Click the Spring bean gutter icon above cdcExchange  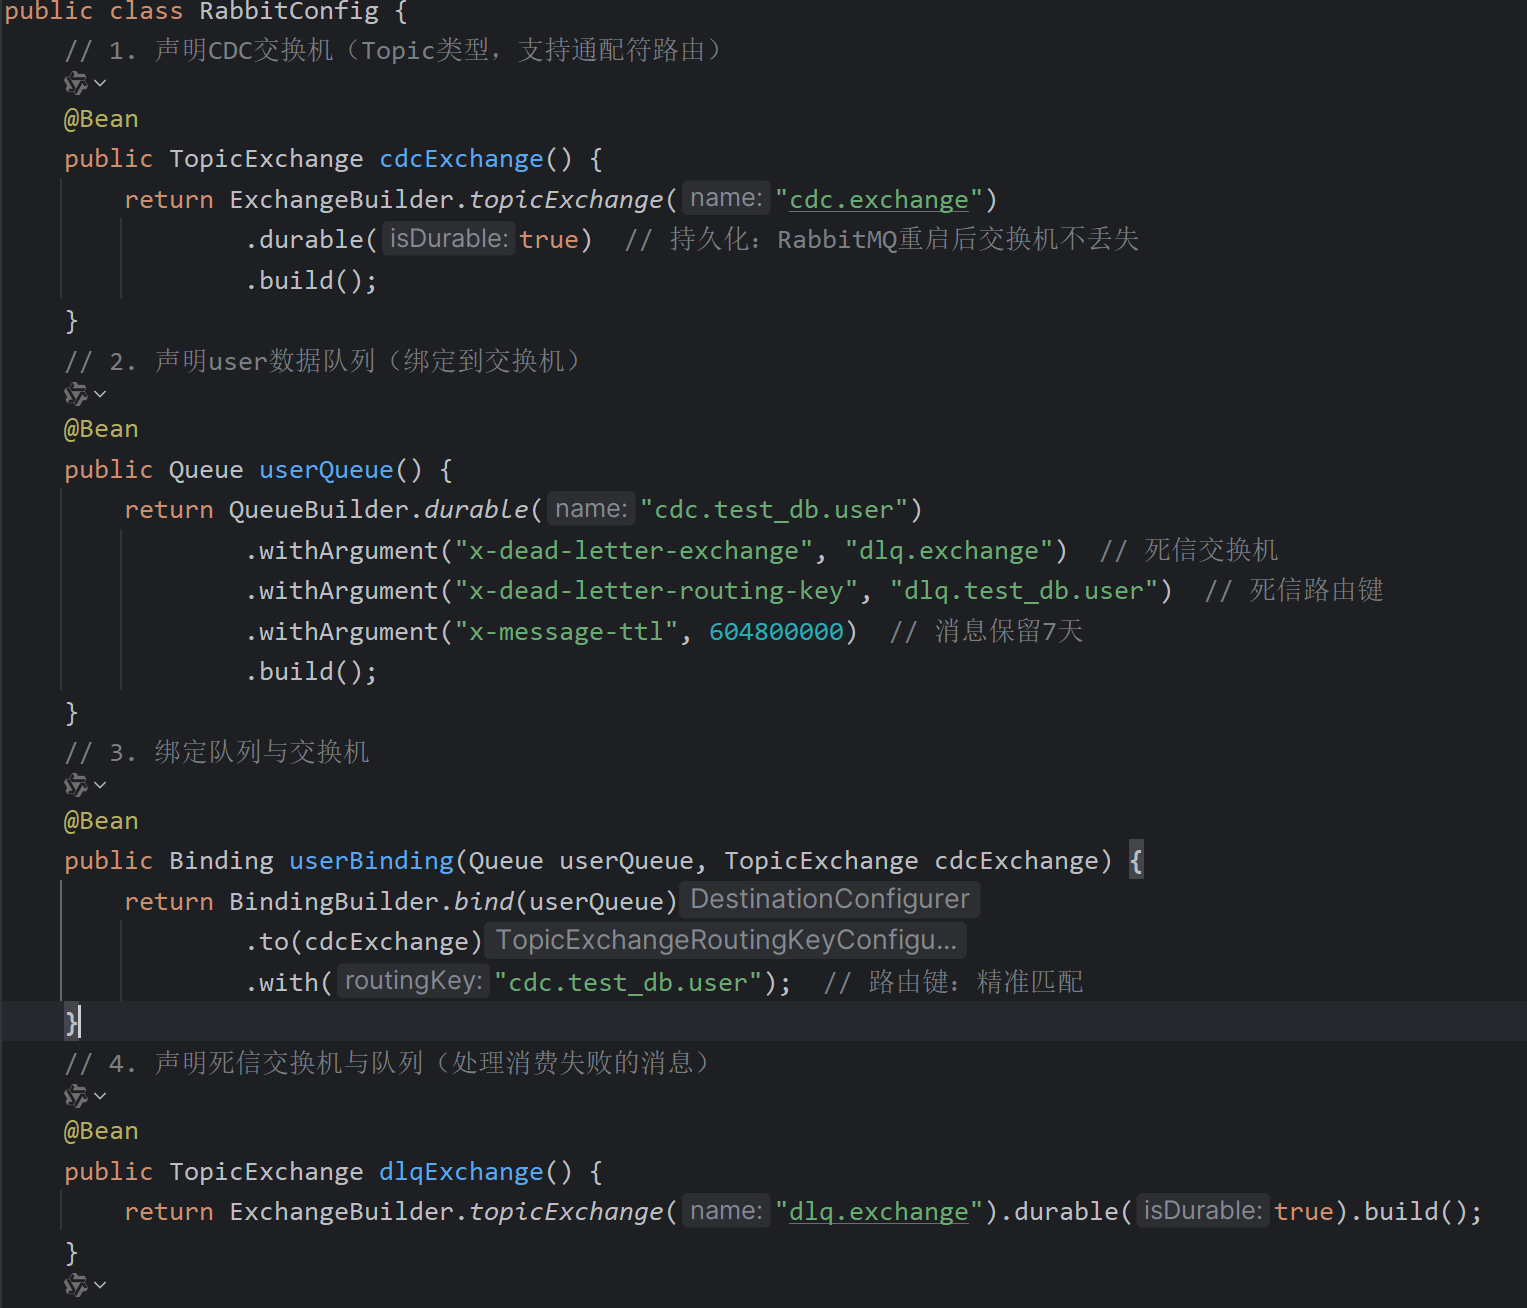pyautogui.click(x=76, y=83)
